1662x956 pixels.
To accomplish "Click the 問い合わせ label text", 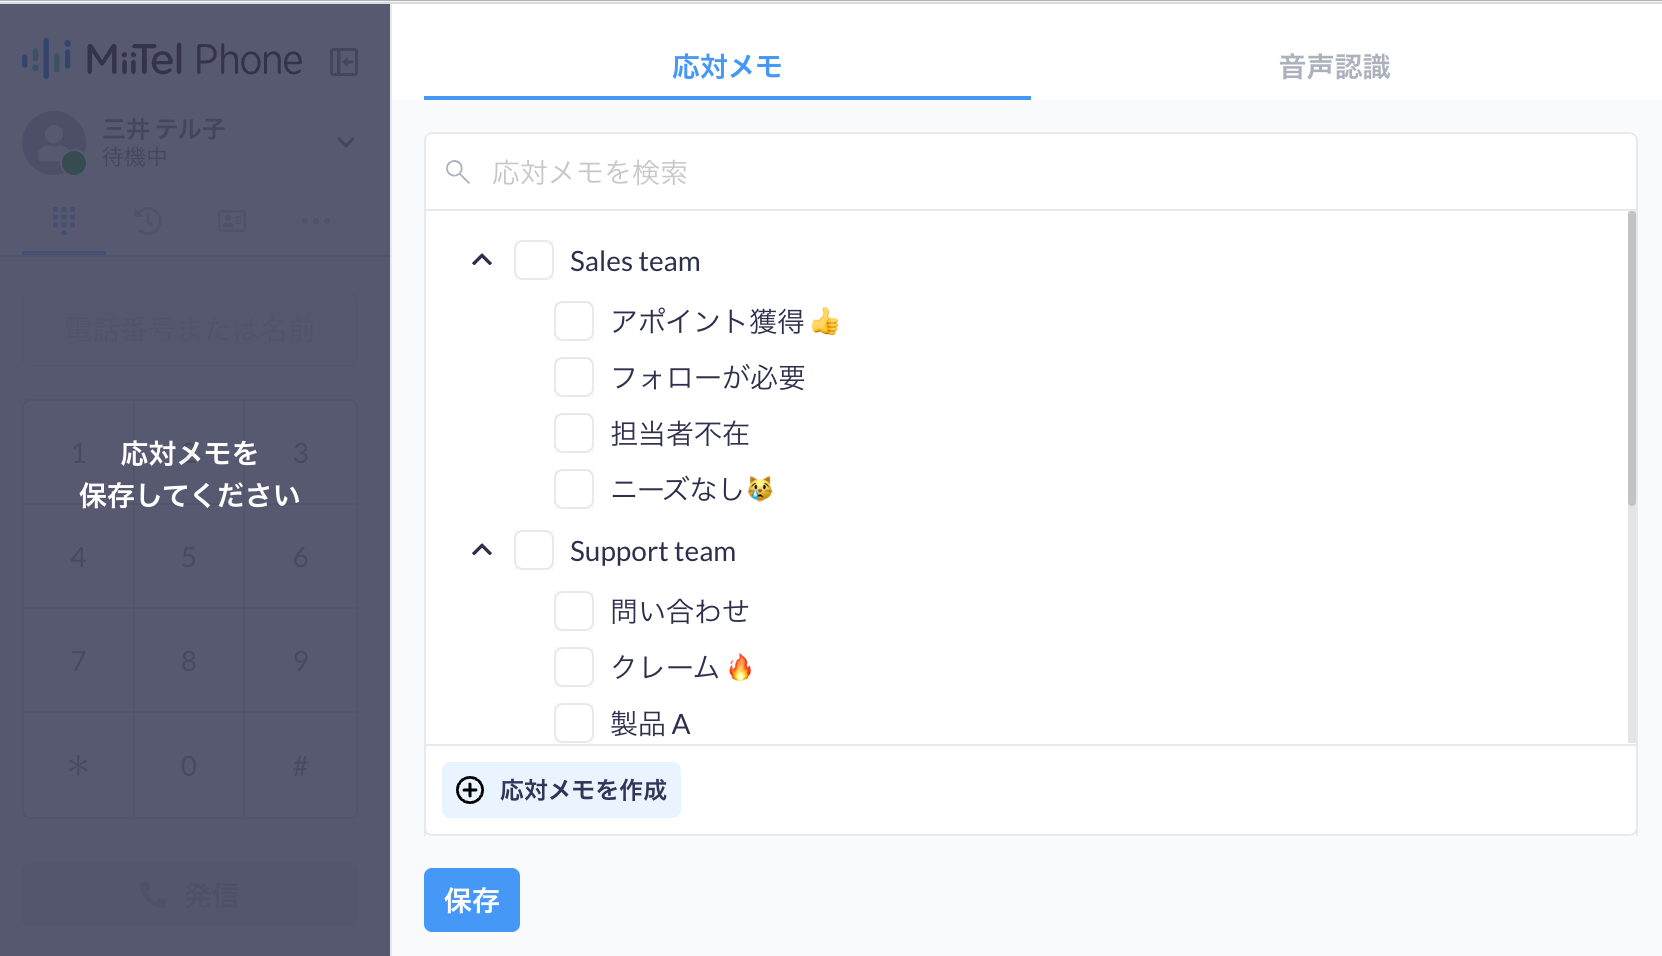I will coord(680,611).
